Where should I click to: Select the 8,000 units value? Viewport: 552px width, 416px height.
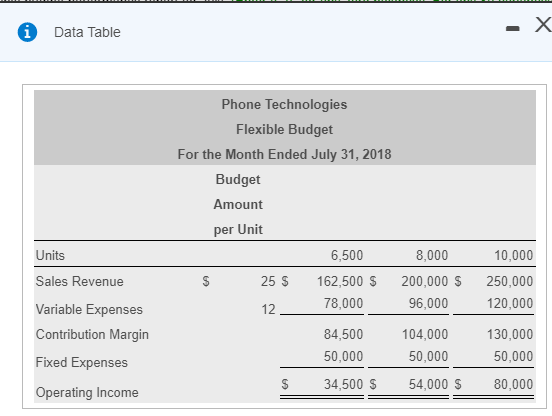432,255
